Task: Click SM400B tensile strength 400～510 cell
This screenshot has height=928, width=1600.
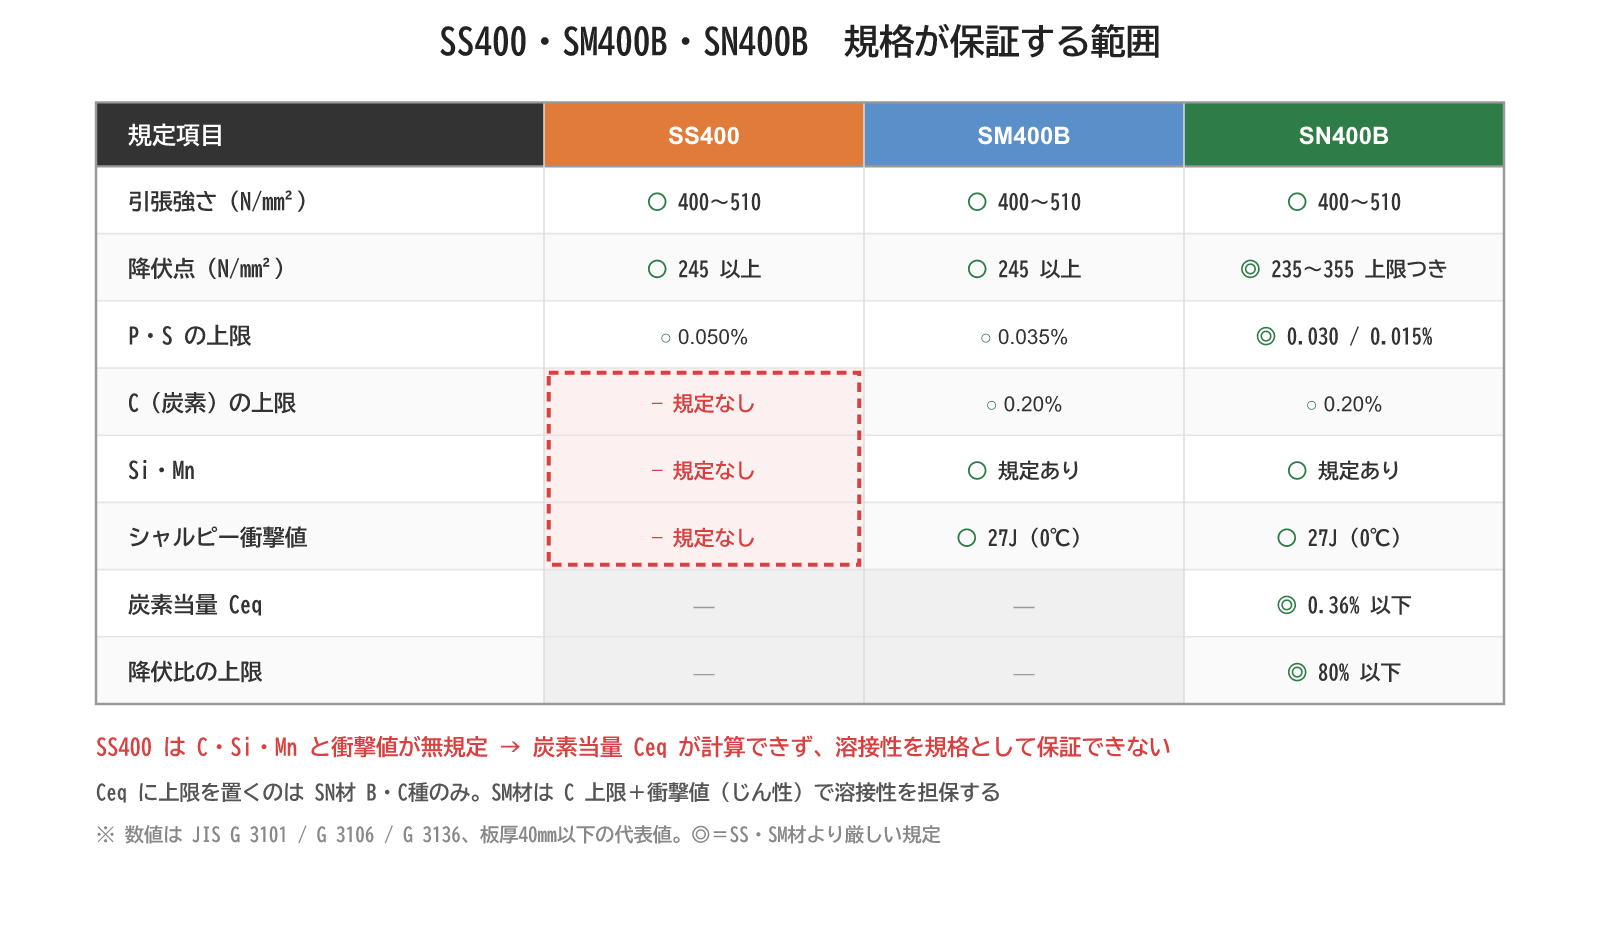Action: pos(1024,202)
